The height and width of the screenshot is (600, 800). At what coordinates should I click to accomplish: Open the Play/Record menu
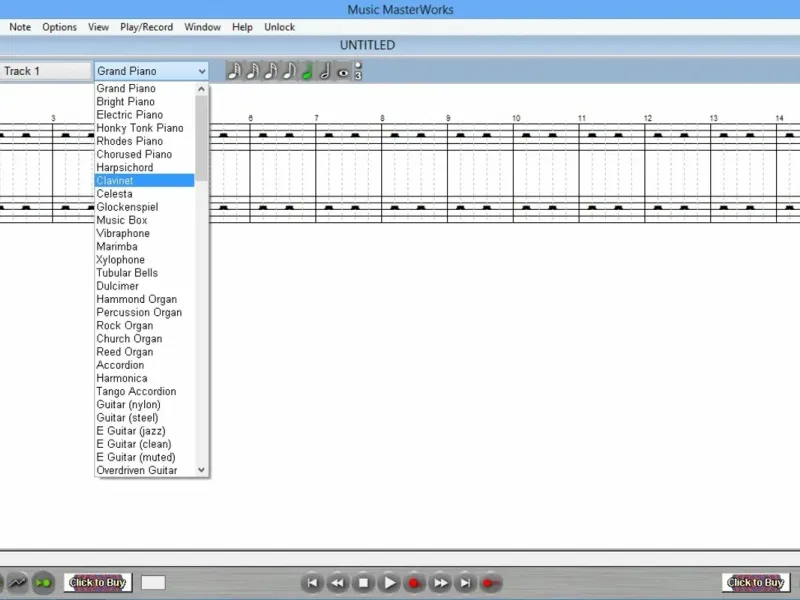(146, 27)
